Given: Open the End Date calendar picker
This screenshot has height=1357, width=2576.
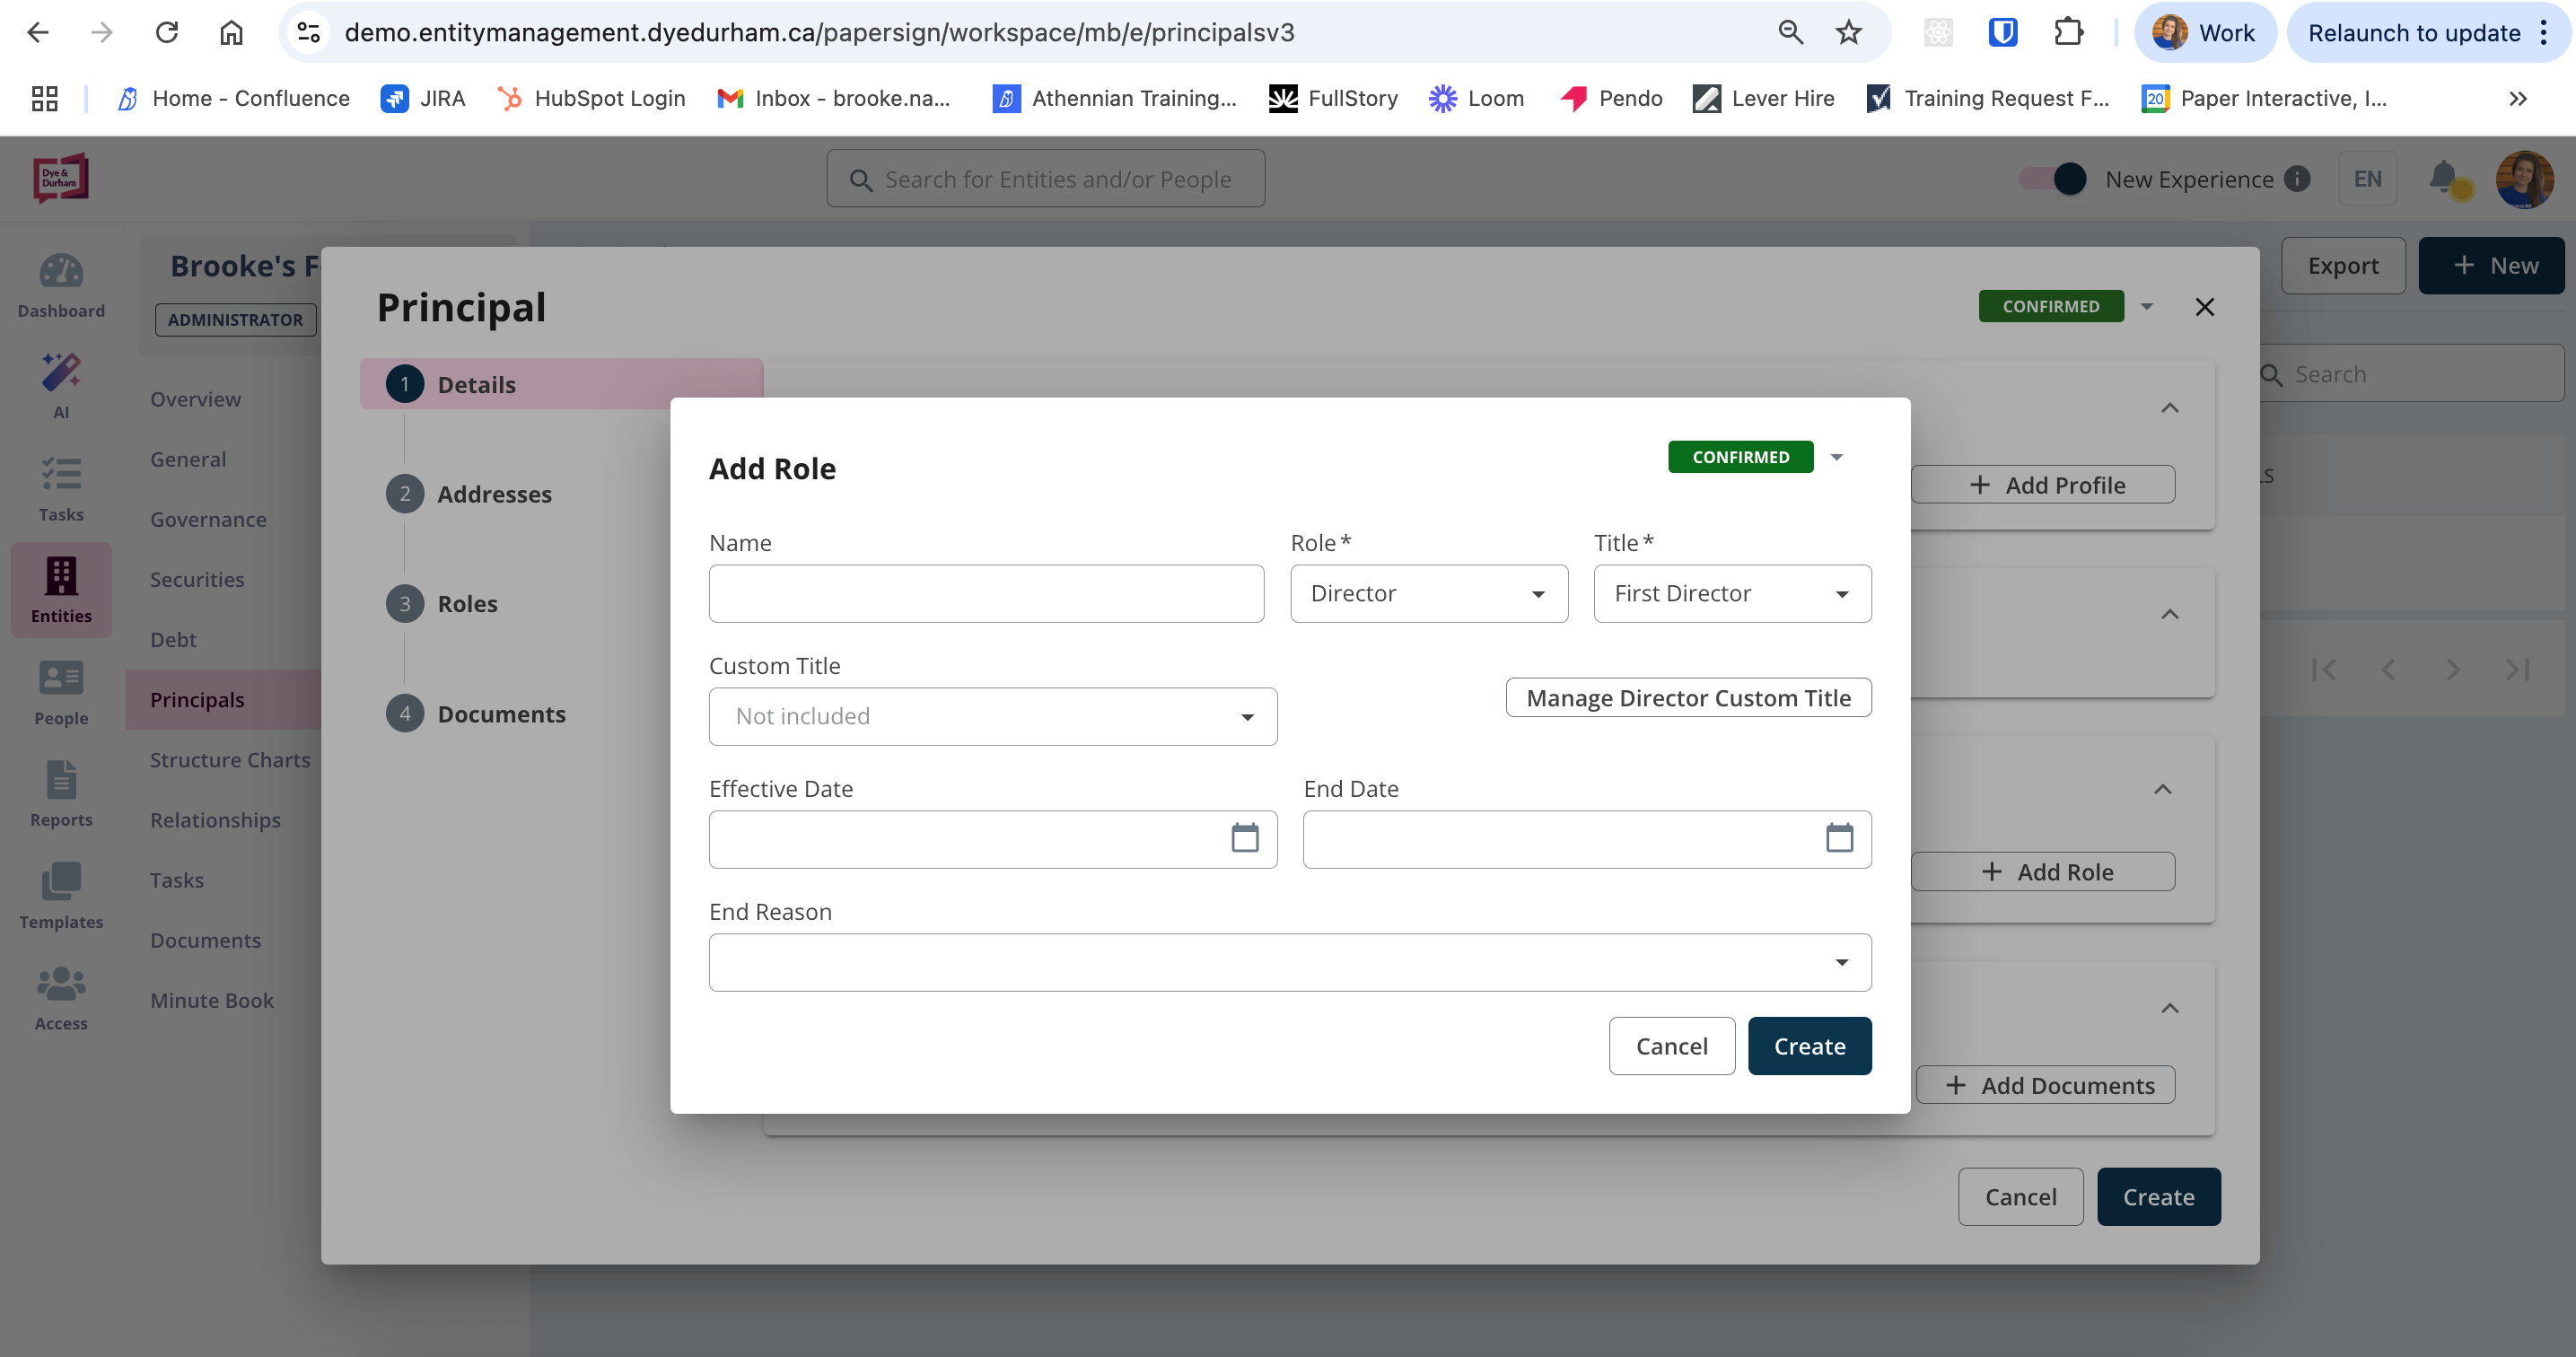Looking at the screenshot, I should coord(1839,838).
